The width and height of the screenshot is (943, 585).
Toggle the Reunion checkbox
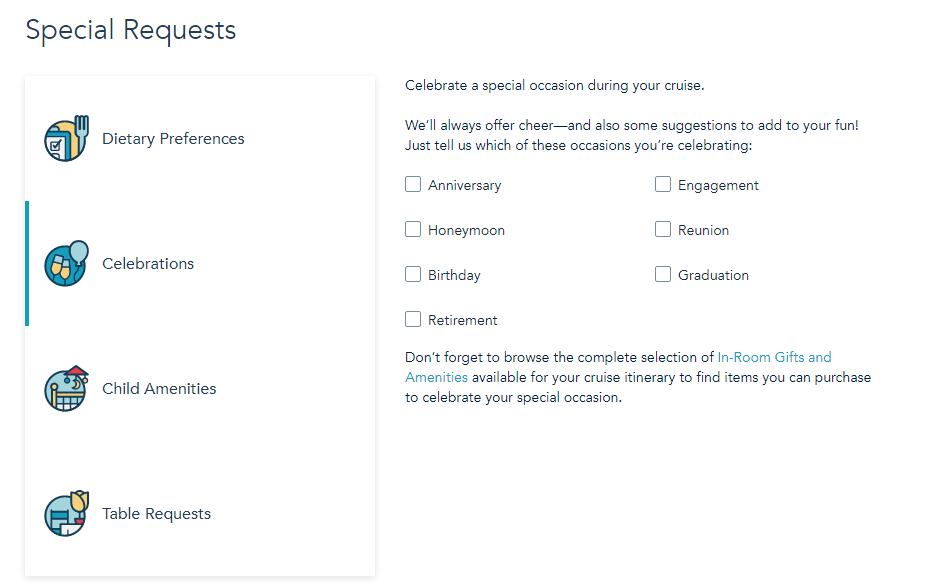pos(663,229)
